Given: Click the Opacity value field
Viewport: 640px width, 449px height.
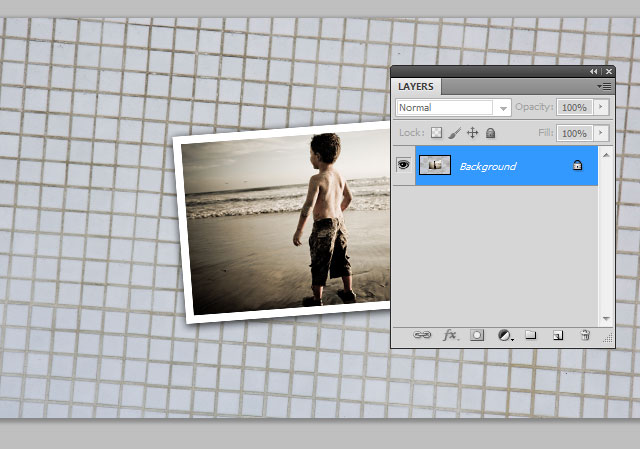Looking at the screenshot, I should 574,107.
